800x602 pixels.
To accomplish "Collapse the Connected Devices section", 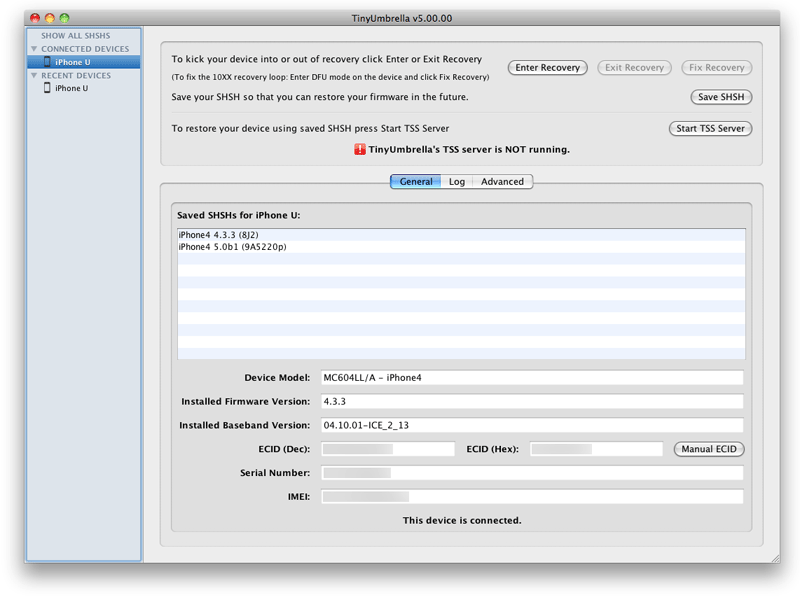I will tap(35, 49).
